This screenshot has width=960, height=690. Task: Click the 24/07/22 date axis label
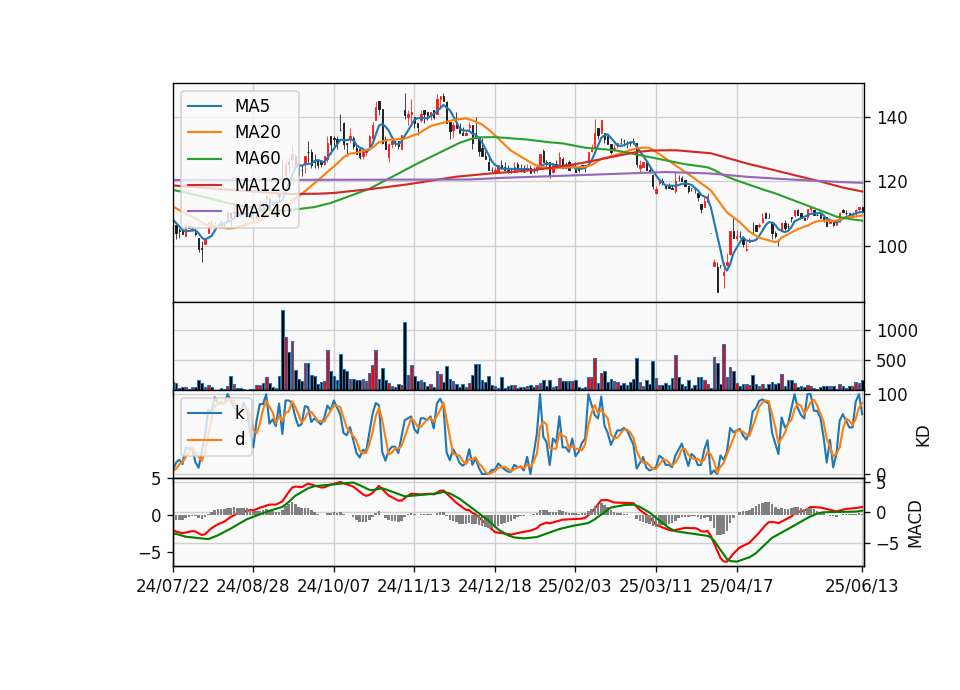(x=173, y=586)
